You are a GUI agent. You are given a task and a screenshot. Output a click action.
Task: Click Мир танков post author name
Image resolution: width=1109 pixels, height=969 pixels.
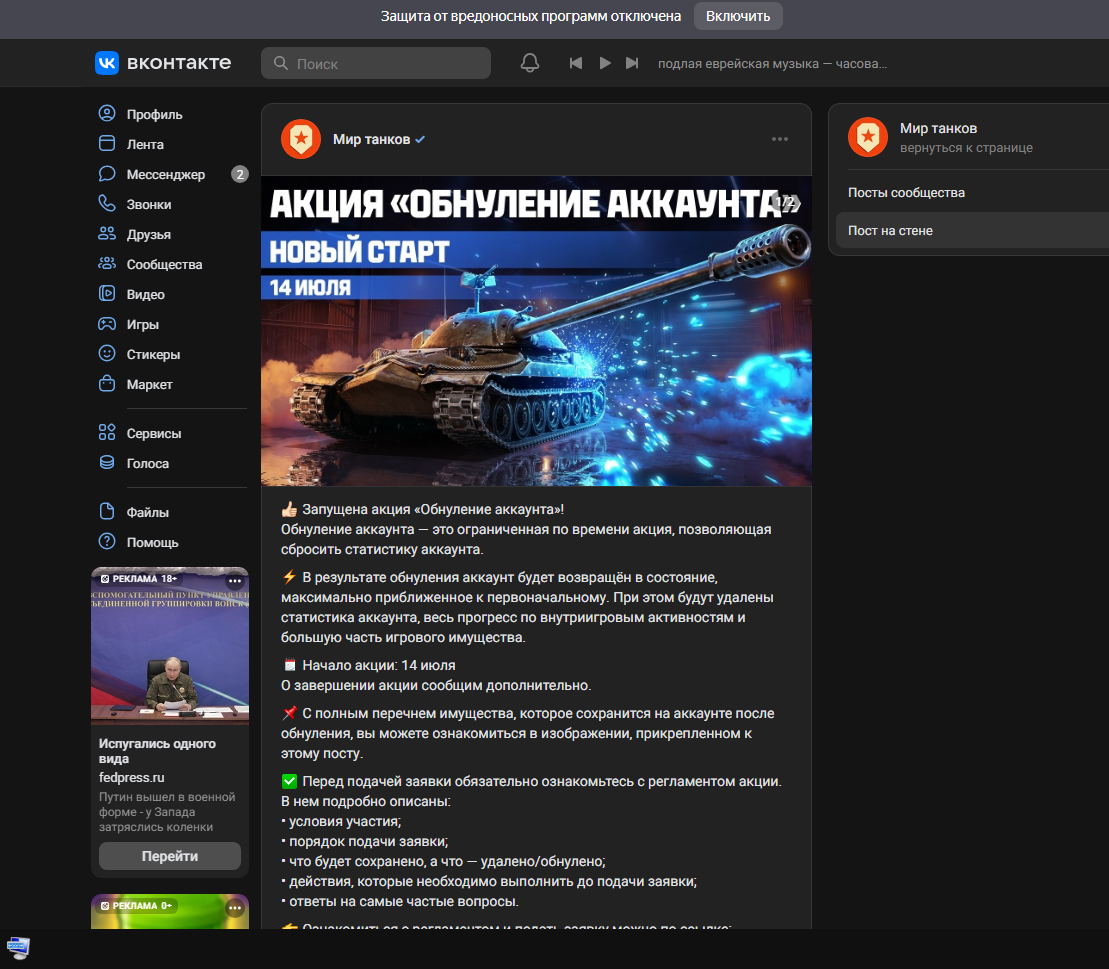pyautogui.click(x=371, y=139)
